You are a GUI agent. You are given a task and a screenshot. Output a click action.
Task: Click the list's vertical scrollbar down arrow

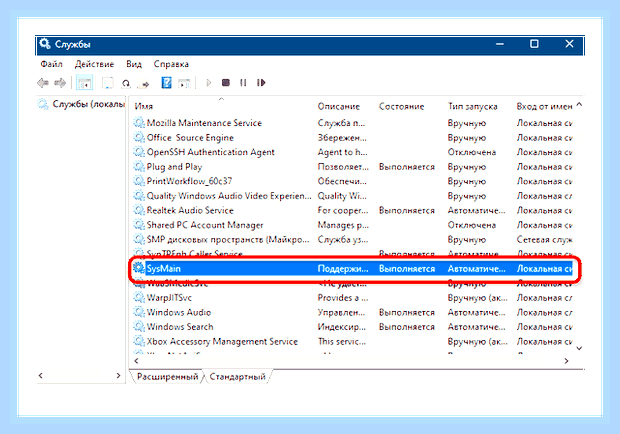coord(579,348)
